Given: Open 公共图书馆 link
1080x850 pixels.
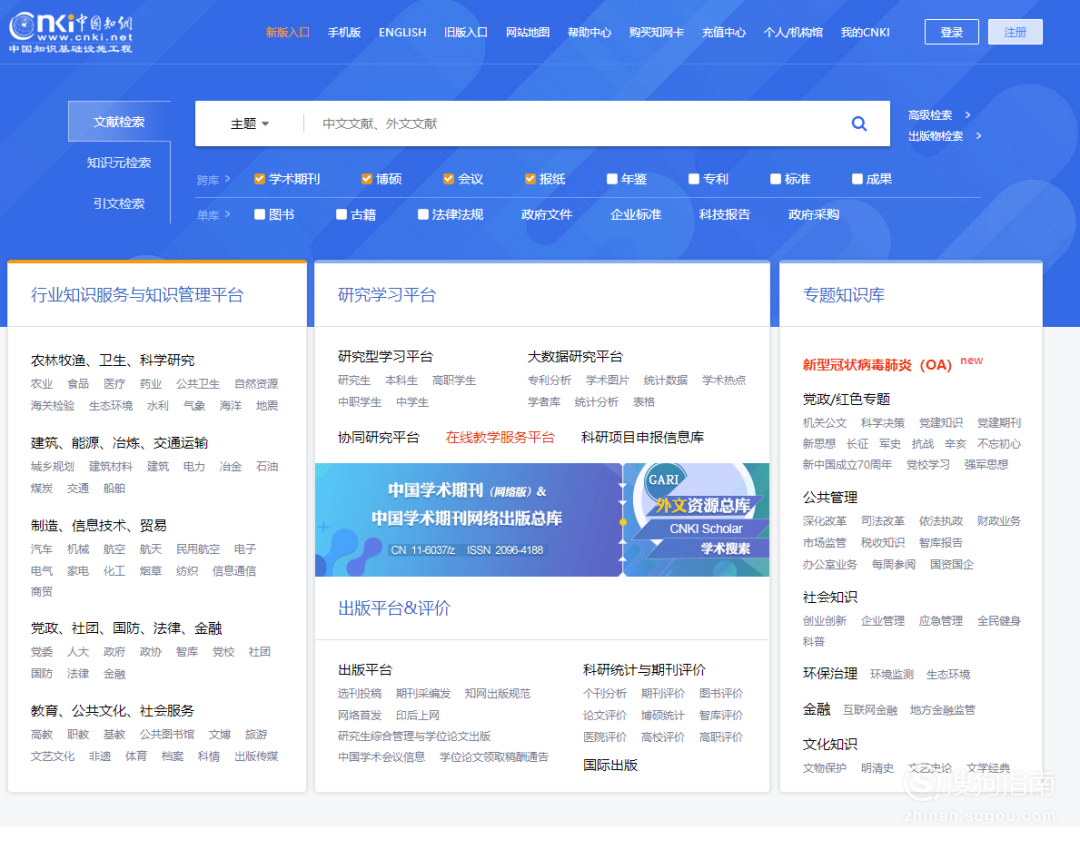Looking at the screenshot, I should coord(167,734).
